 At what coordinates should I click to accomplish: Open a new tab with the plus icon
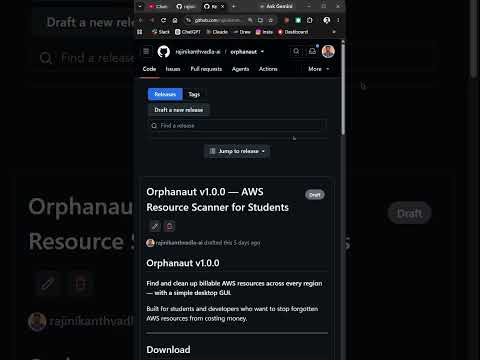(x=234, y=6)
